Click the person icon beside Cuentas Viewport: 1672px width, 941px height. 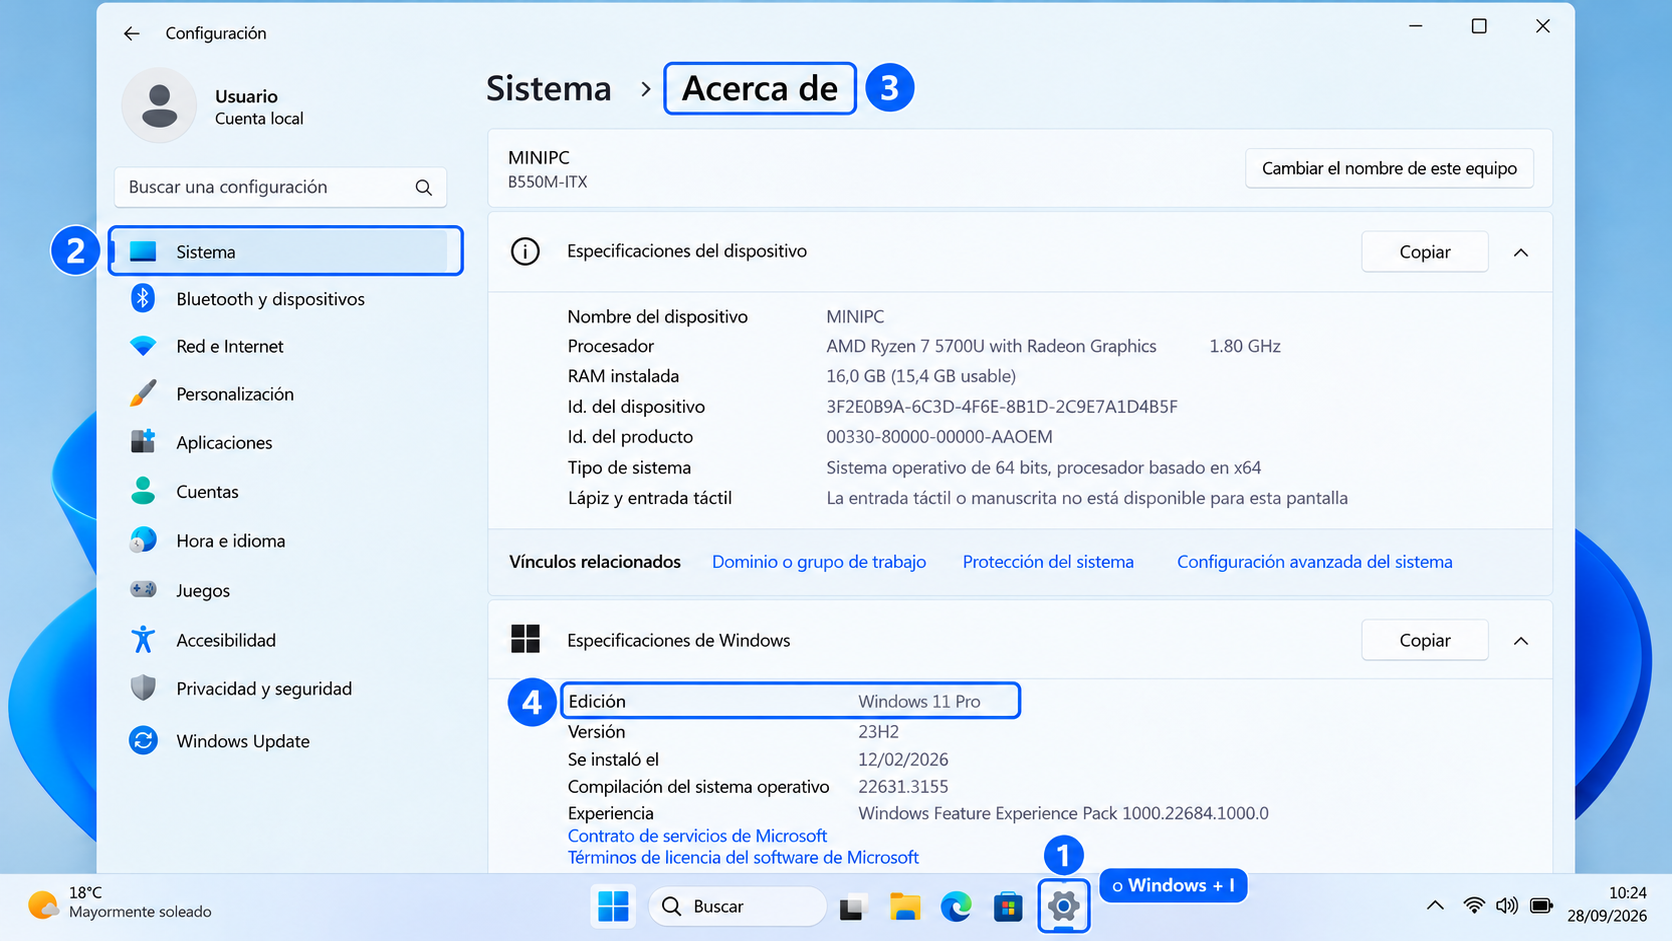tap(143, 491)
